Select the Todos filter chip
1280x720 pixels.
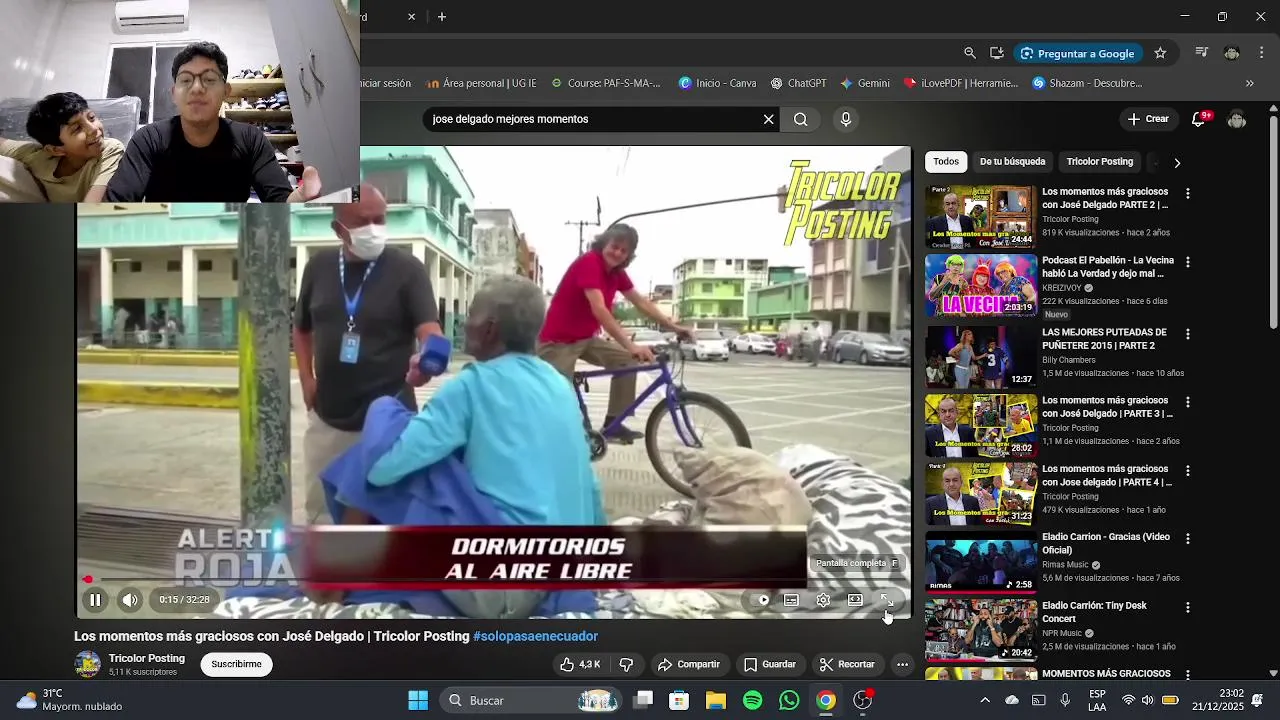(x=946, y=162)
